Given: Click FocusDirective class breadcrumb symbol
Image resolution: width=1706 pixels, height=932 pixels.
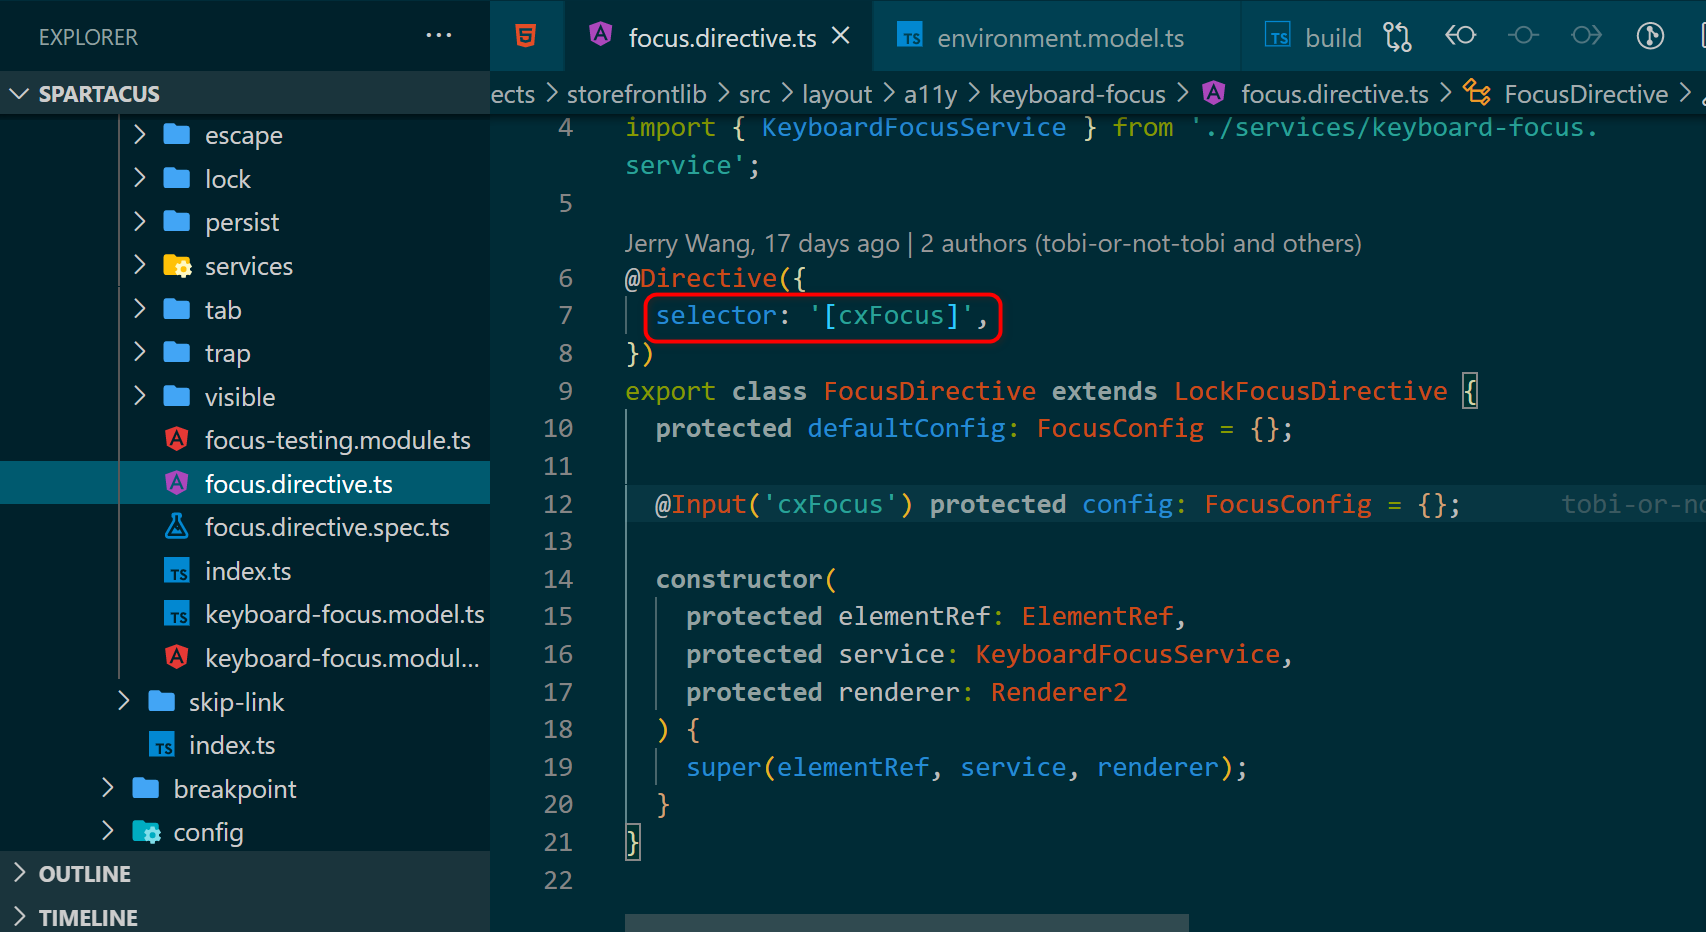Looking at the screenshot, I should [x=1586, y=94].
